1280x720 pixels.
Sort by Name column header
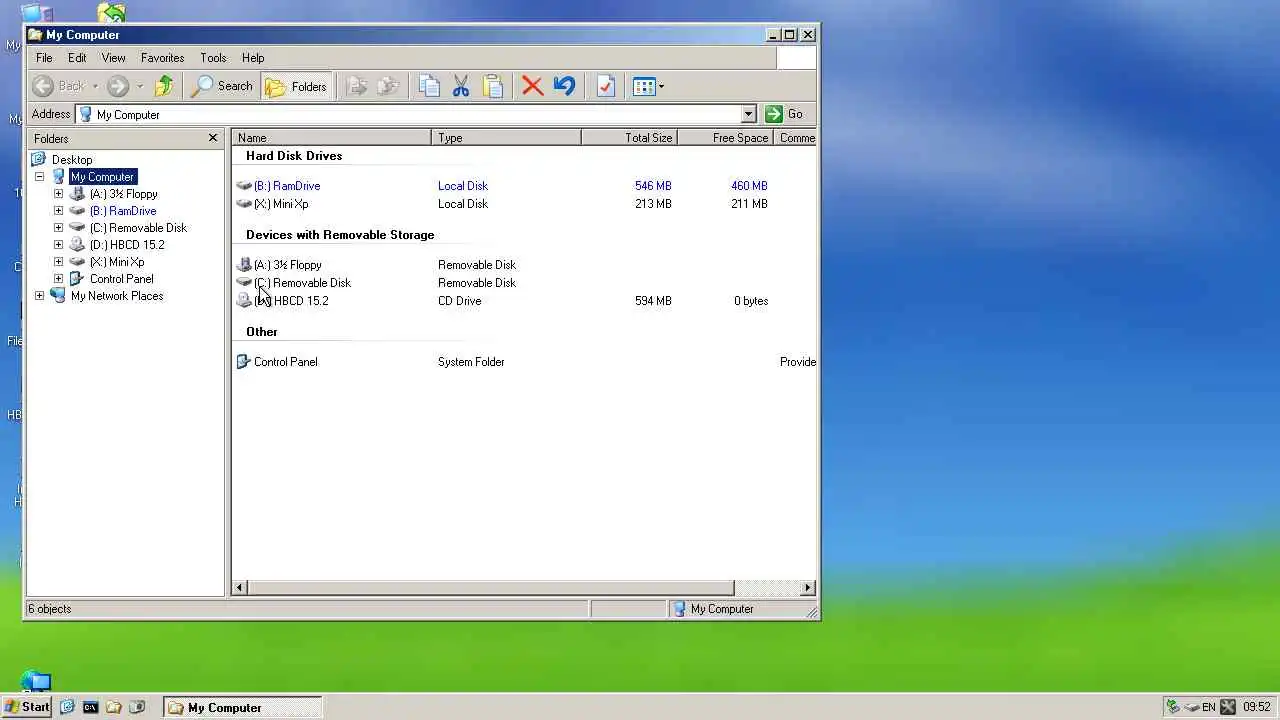point(332,138)
